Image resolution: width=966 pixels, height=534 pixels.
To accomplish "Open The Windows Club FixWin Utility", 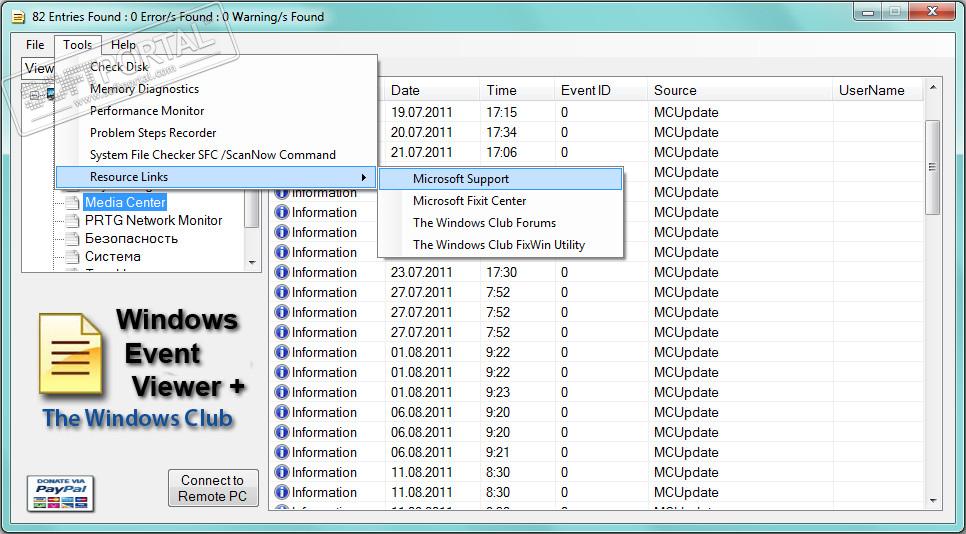I will tap(500, 245).
